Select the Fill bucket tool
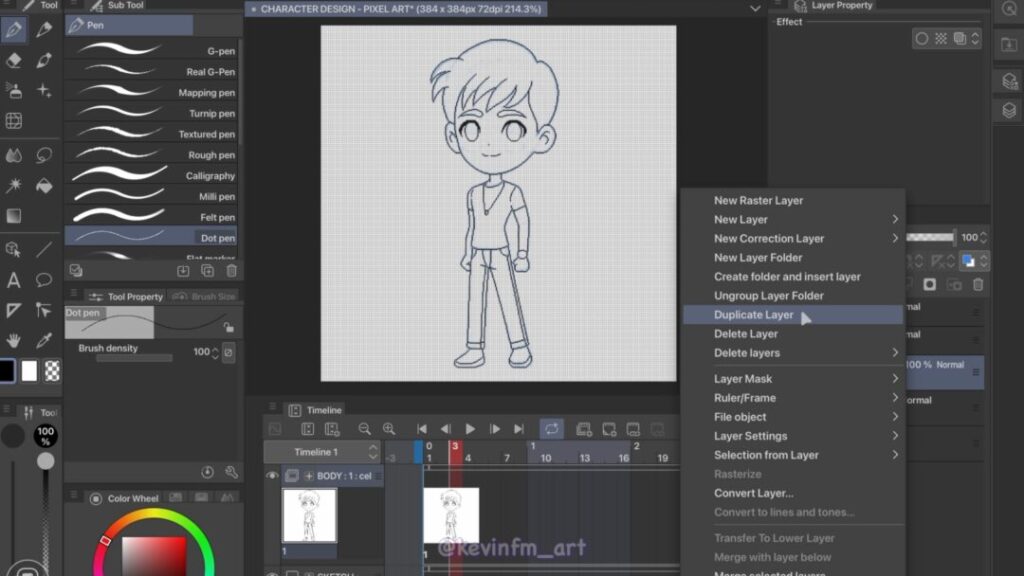The width and height of the screenshot is (1024, 576). point(44,186)
